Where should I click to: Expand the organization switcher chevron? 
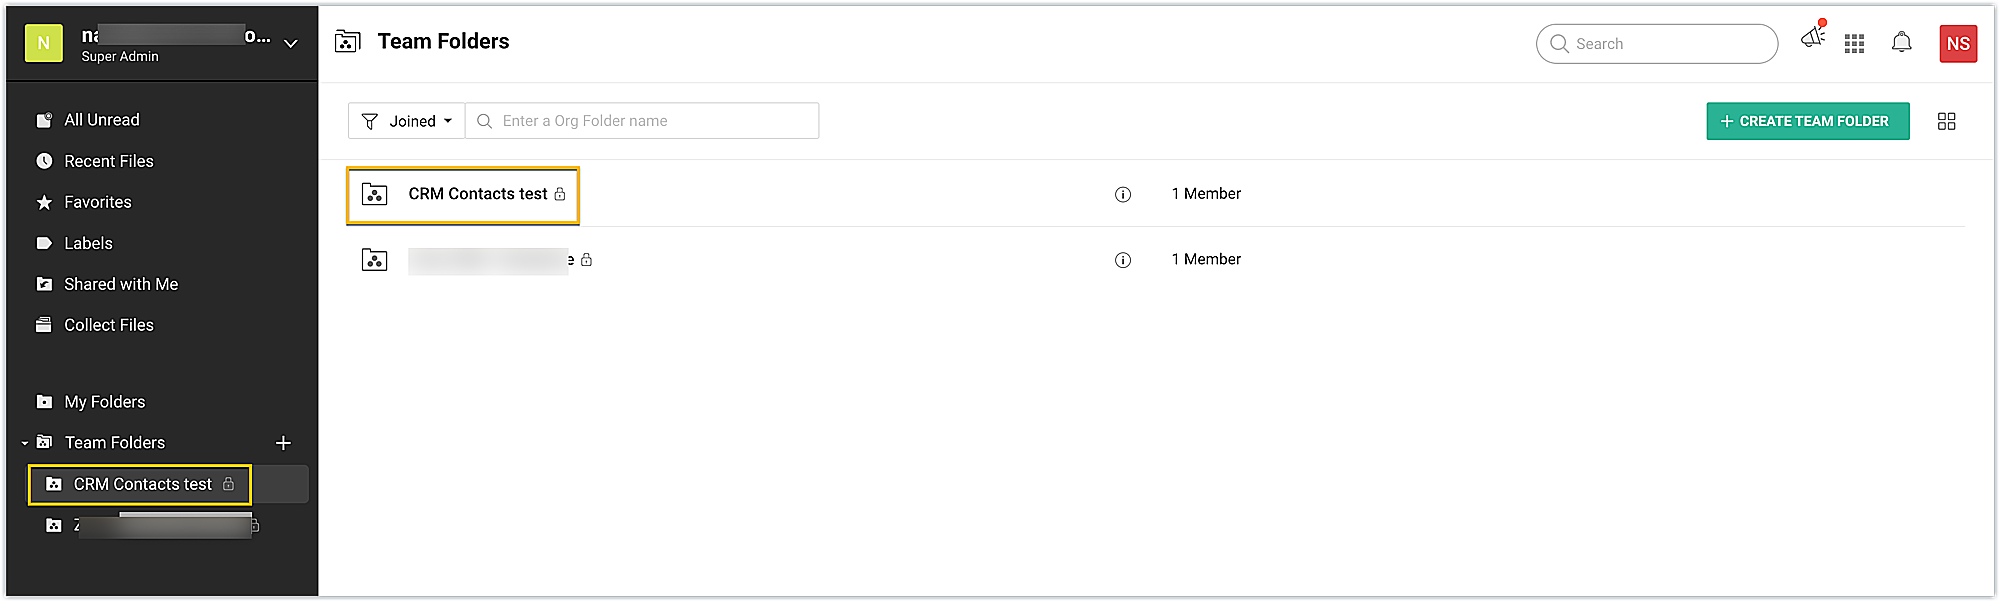(291, 43)
